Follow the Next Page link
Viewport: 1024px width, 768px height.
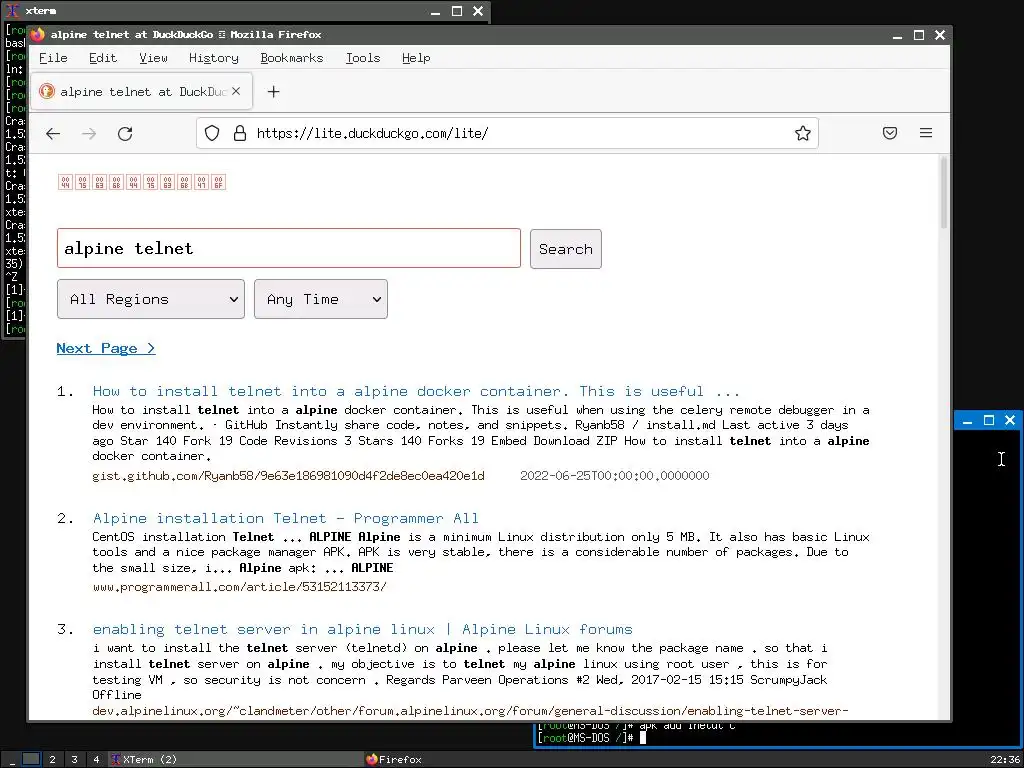pyautogui.click(x=106, y=348)
